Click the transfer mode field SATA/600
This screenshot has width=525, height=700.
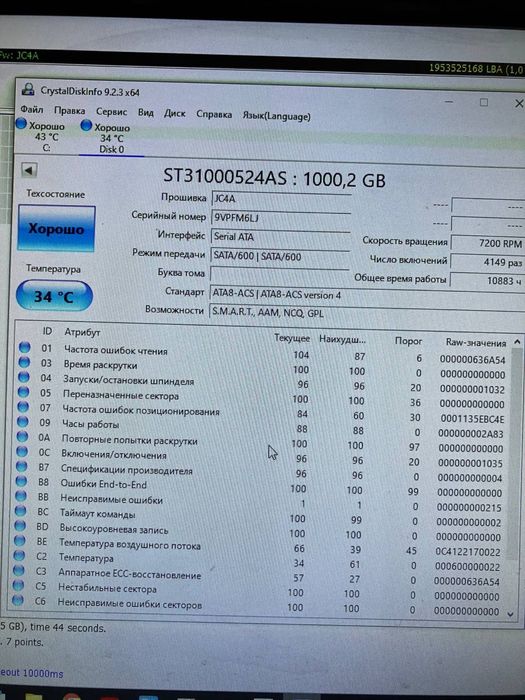click(279, 256)
